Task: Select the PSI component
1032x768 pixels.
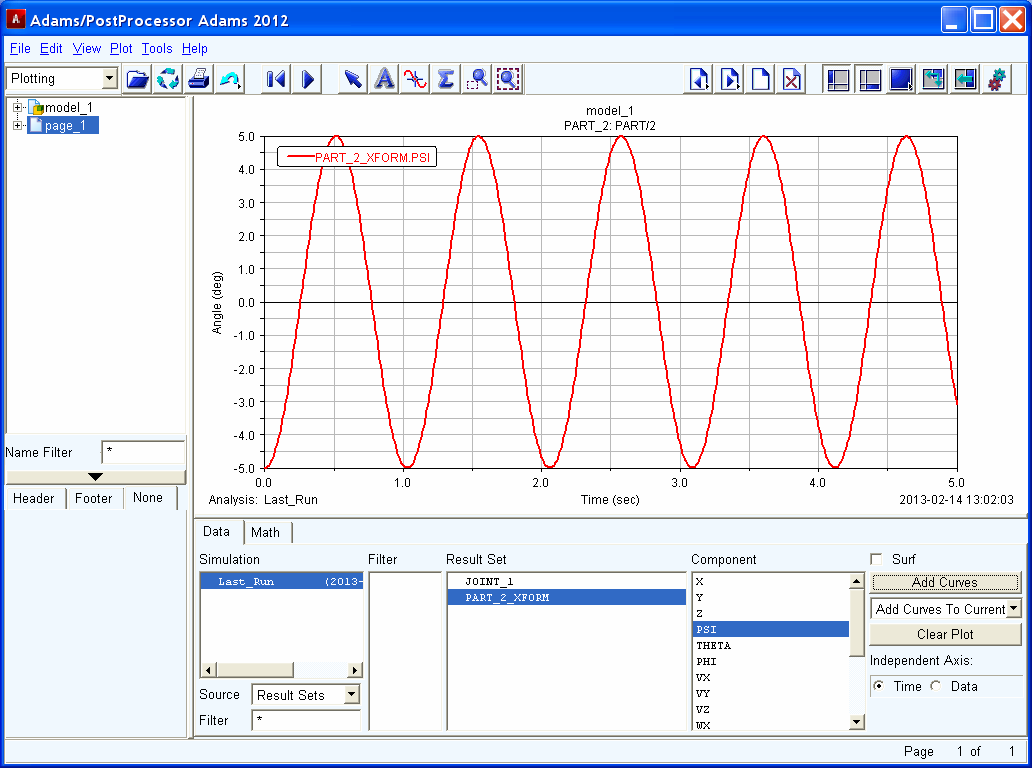Action: 771,629
